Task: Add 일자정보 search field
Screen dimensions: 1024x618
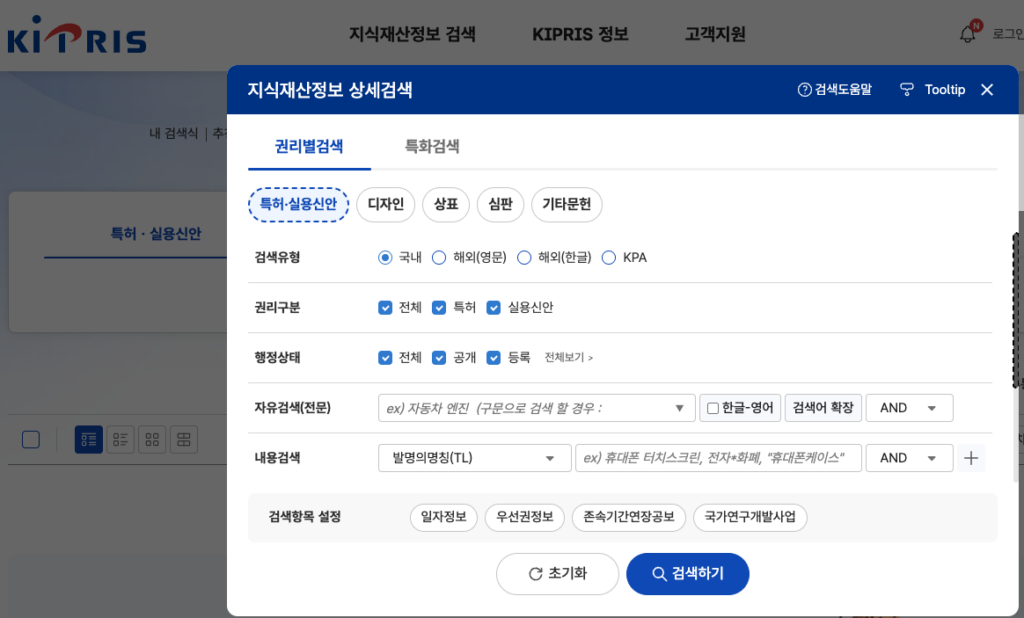Action: point(443,517)
